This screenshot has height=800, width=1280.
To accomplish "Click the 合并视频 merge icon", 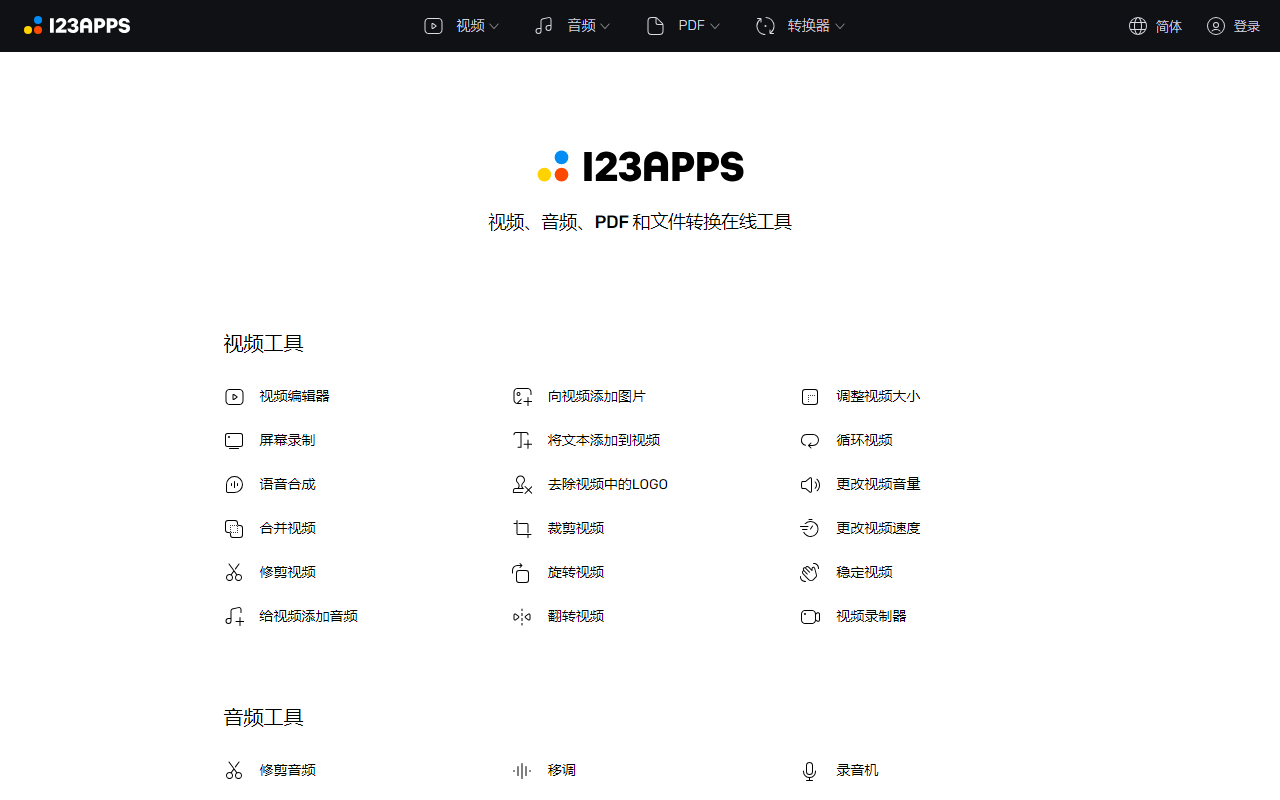I will coord(234,529).
